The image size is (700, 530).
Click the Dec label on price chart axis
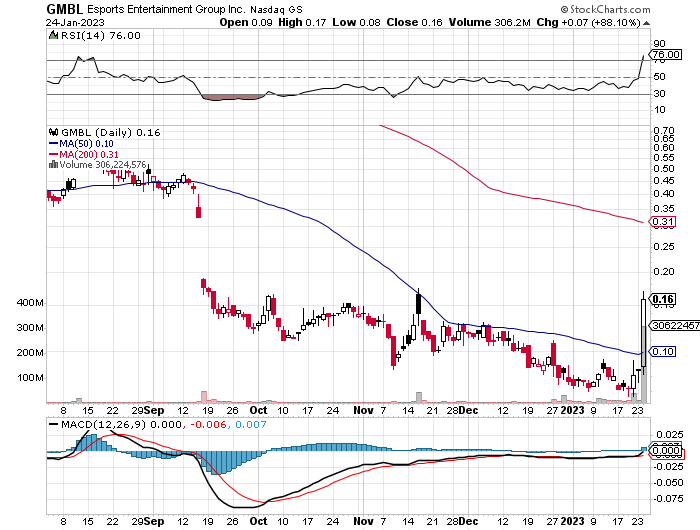[x=468, y=410]
